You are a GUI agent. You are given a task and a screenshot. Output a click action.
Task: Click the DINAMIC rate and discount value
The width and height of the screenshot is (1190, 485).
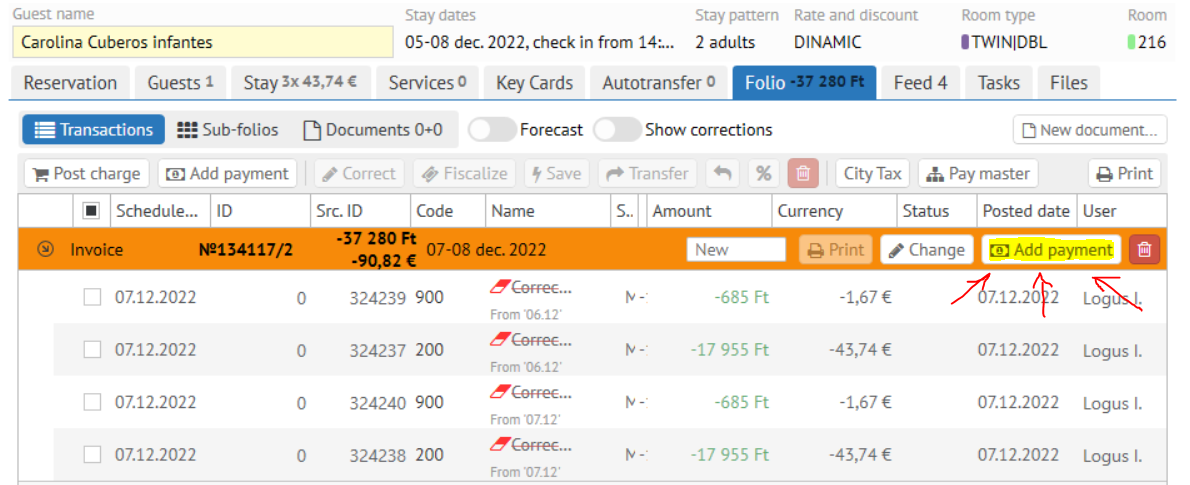828,43
